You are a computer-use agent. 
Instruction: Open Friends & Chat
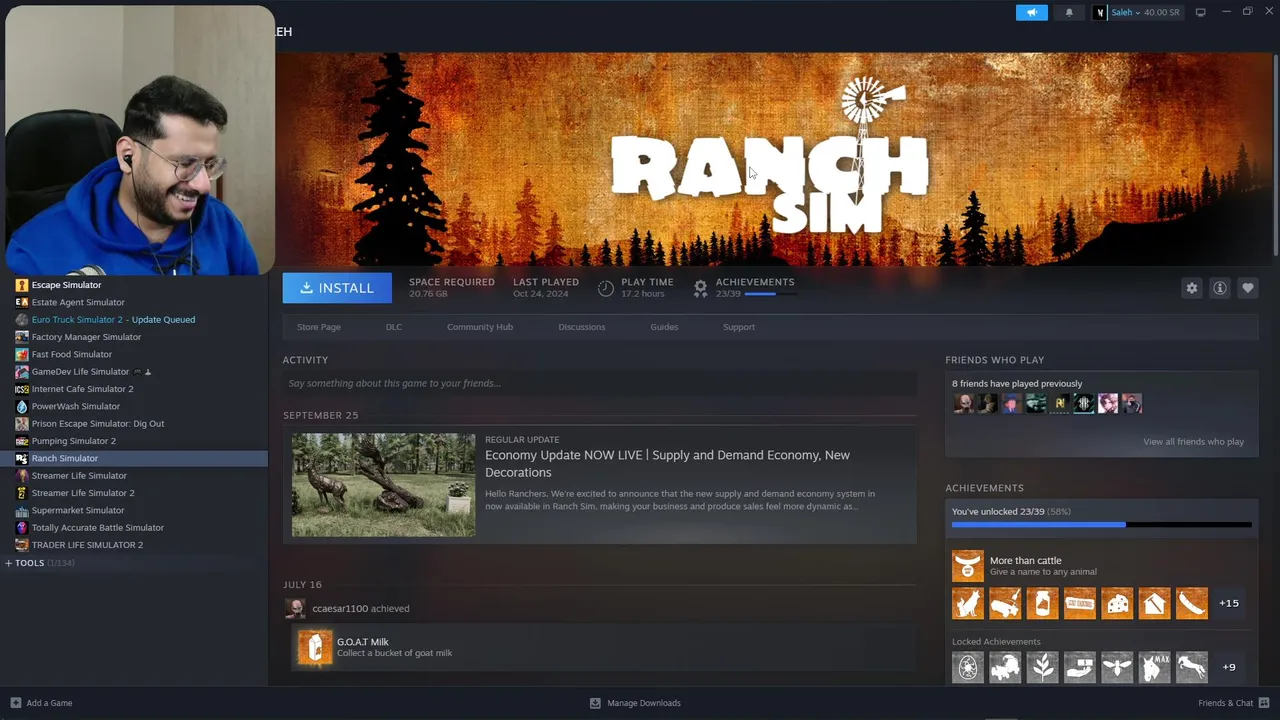pyautogui.click(x=1232, y=703)
